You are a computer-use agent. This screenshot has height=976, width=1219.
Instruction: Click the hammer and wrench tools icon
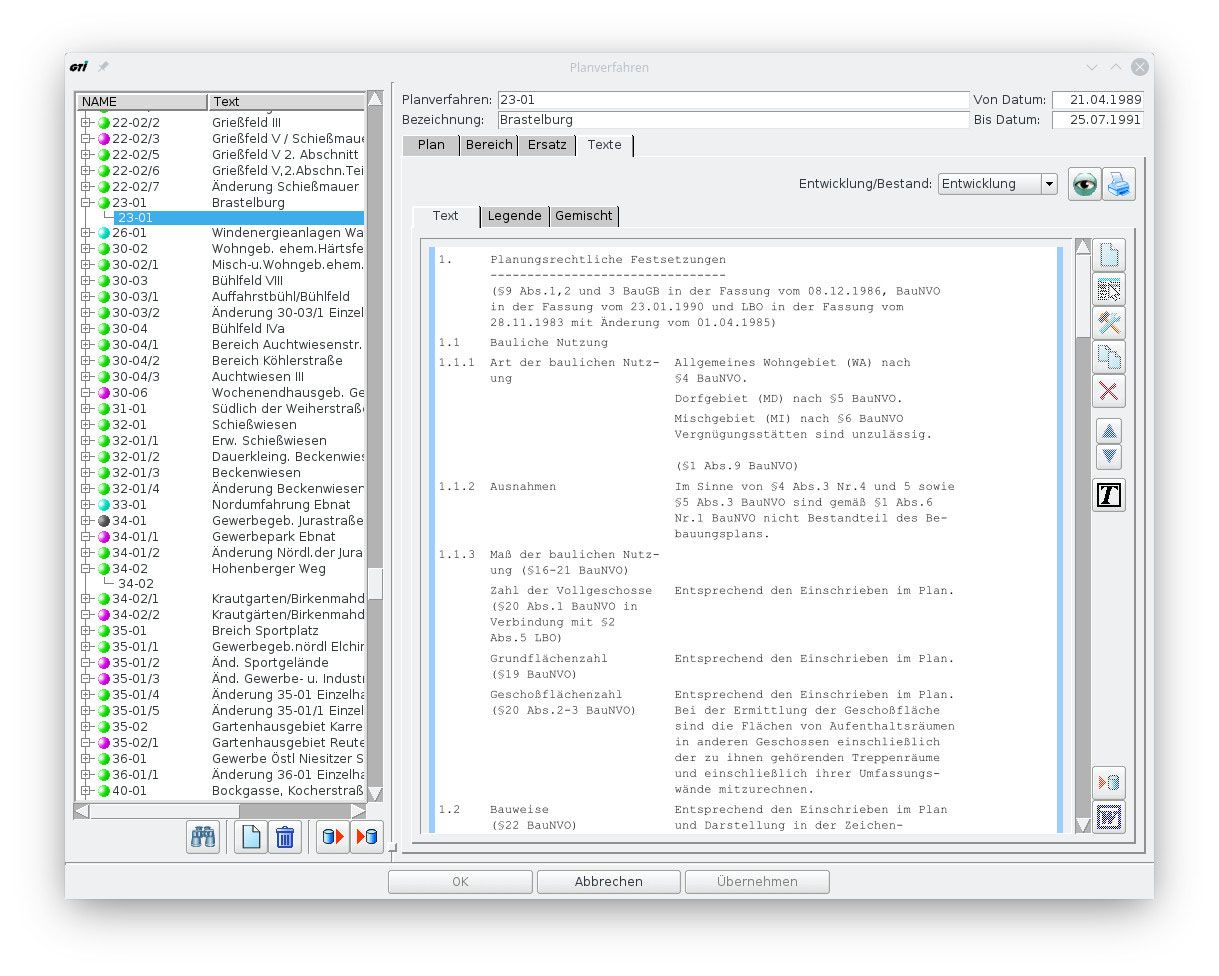click(1109, 323)
